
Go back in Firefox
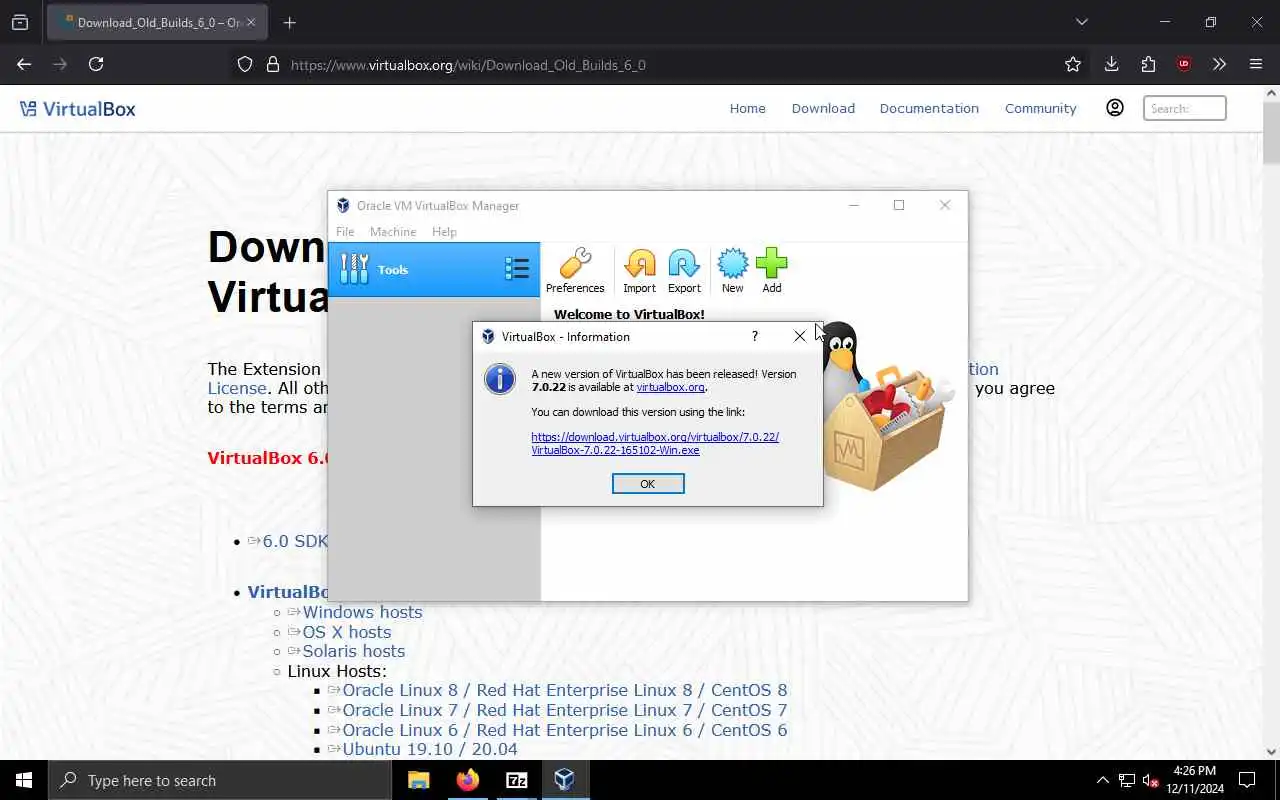24,64
